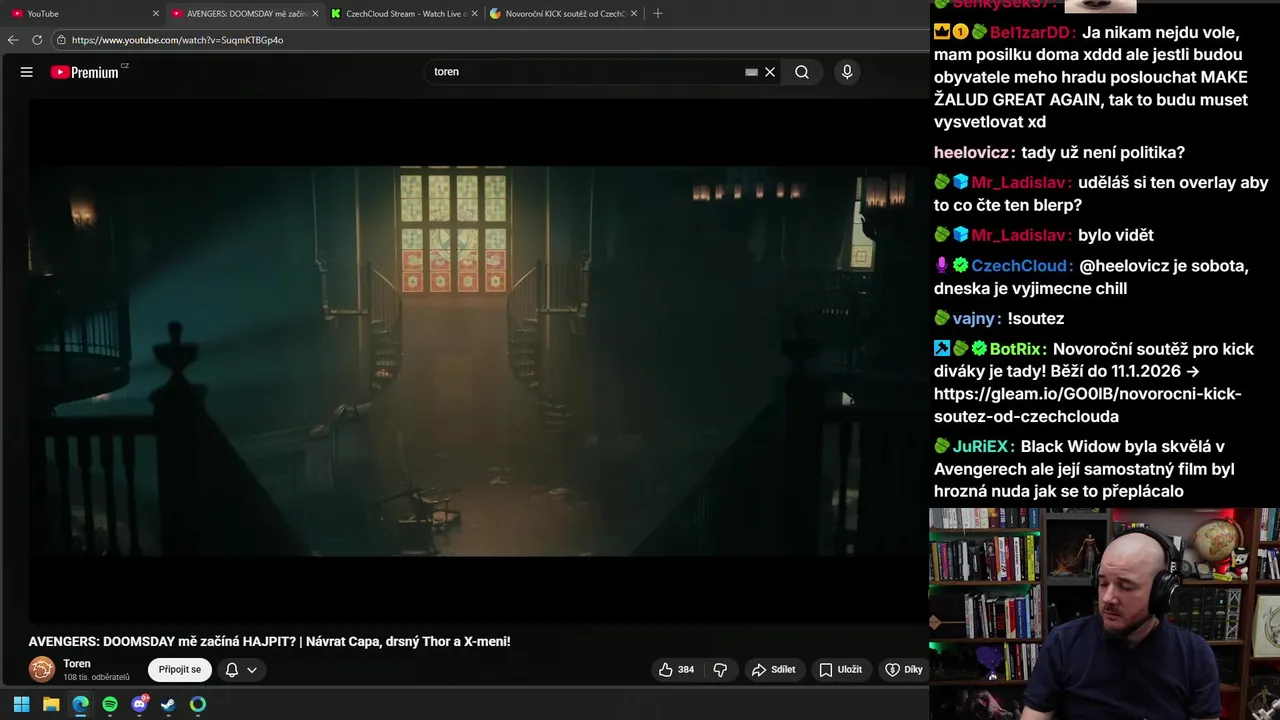Open File Explorer from the taskbar
This screenshot has height=720, width=1280.
coord(51,704)
